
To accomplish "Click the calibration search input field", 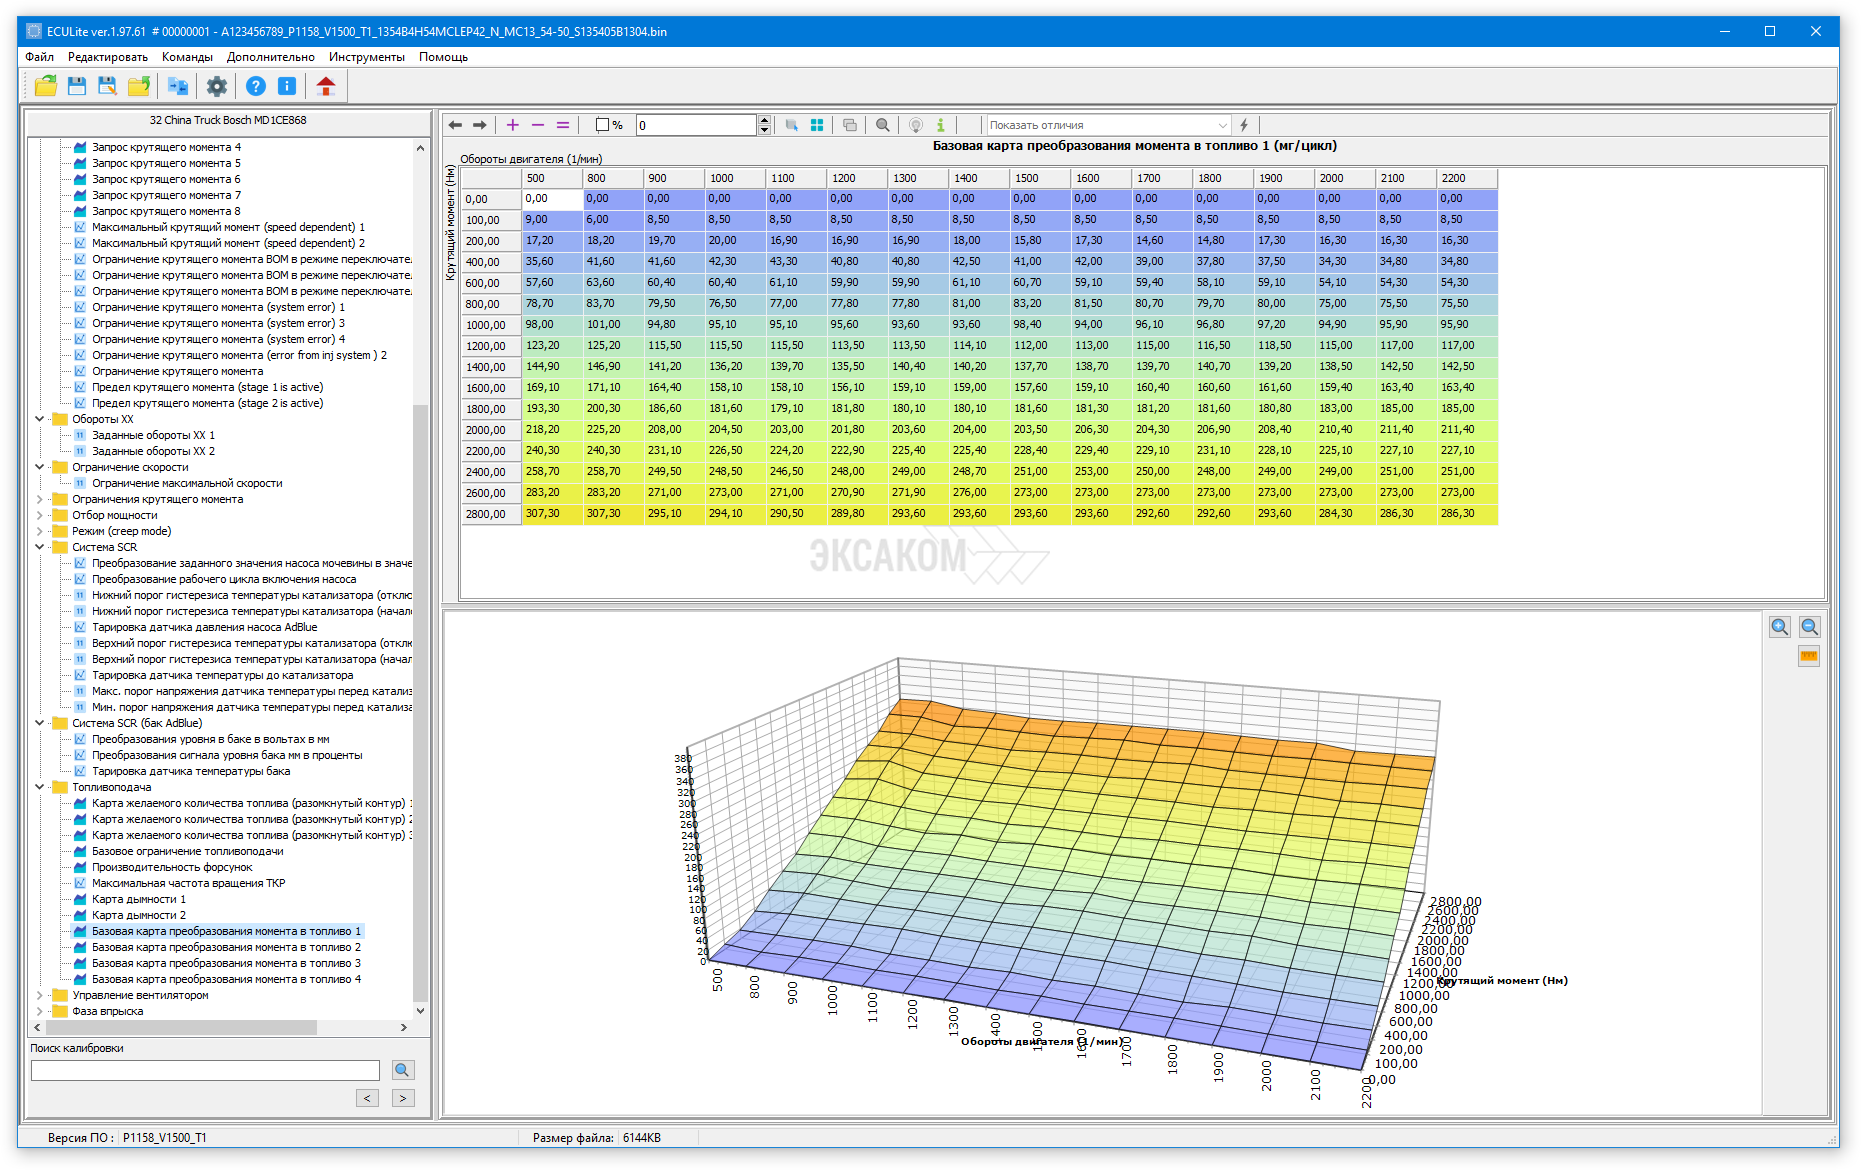I will pyautogui.click(x=205, y=1070).
